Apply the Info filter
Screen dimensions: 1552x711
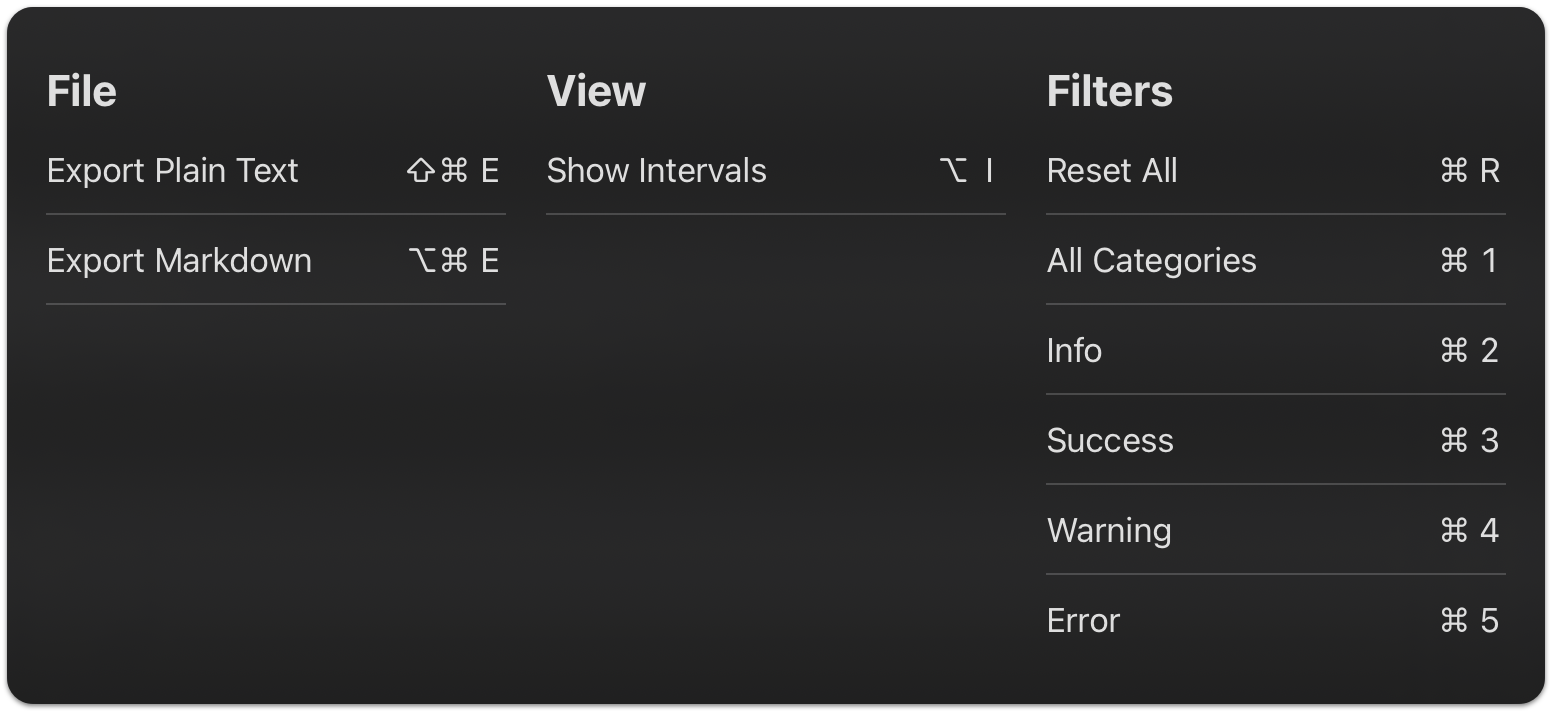[1074, 351]
